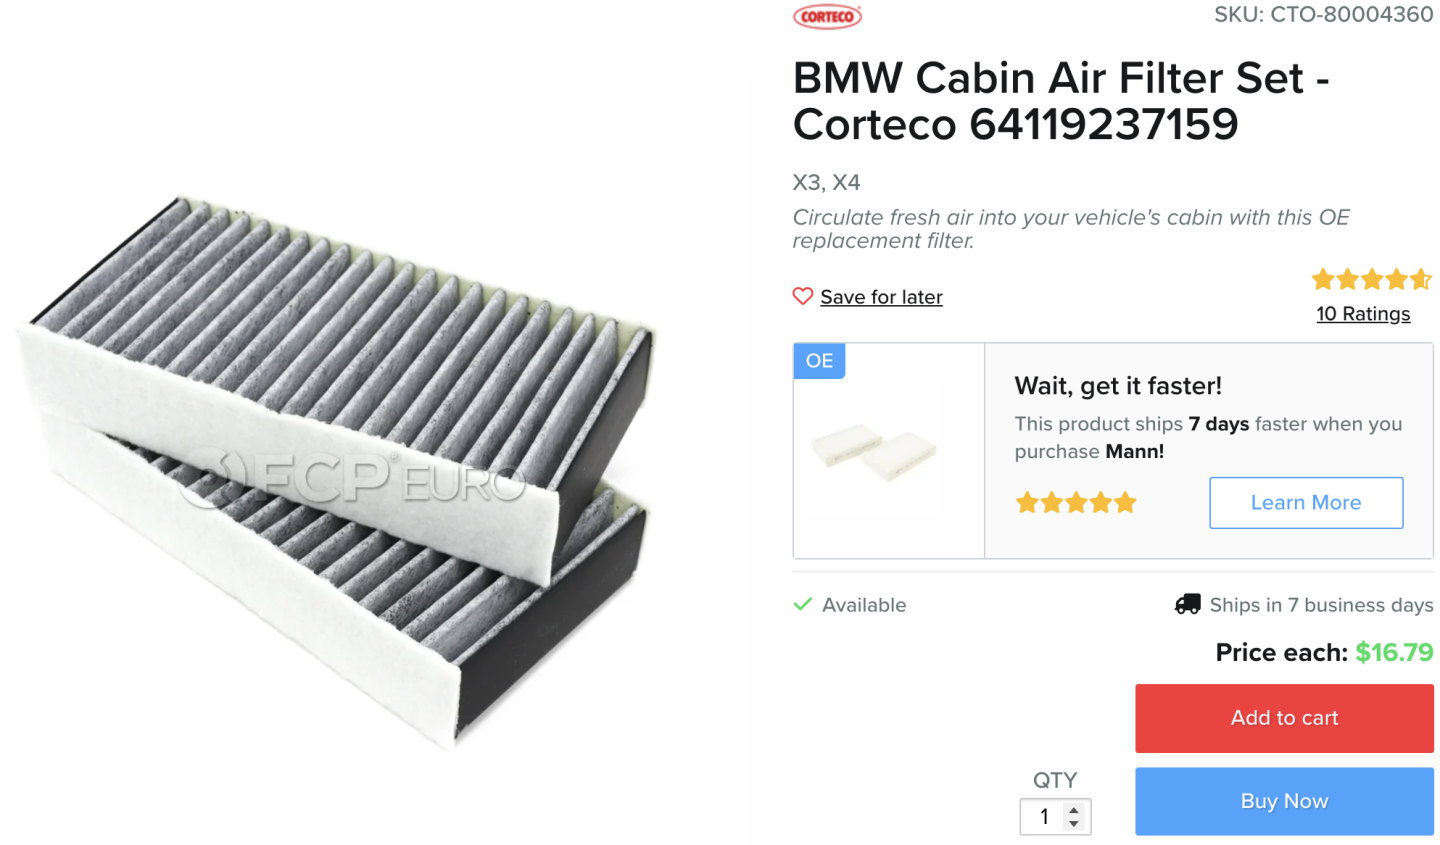1440x845 pixels.
Task: Click the five-star rating for Mann
Action: 1076,502
